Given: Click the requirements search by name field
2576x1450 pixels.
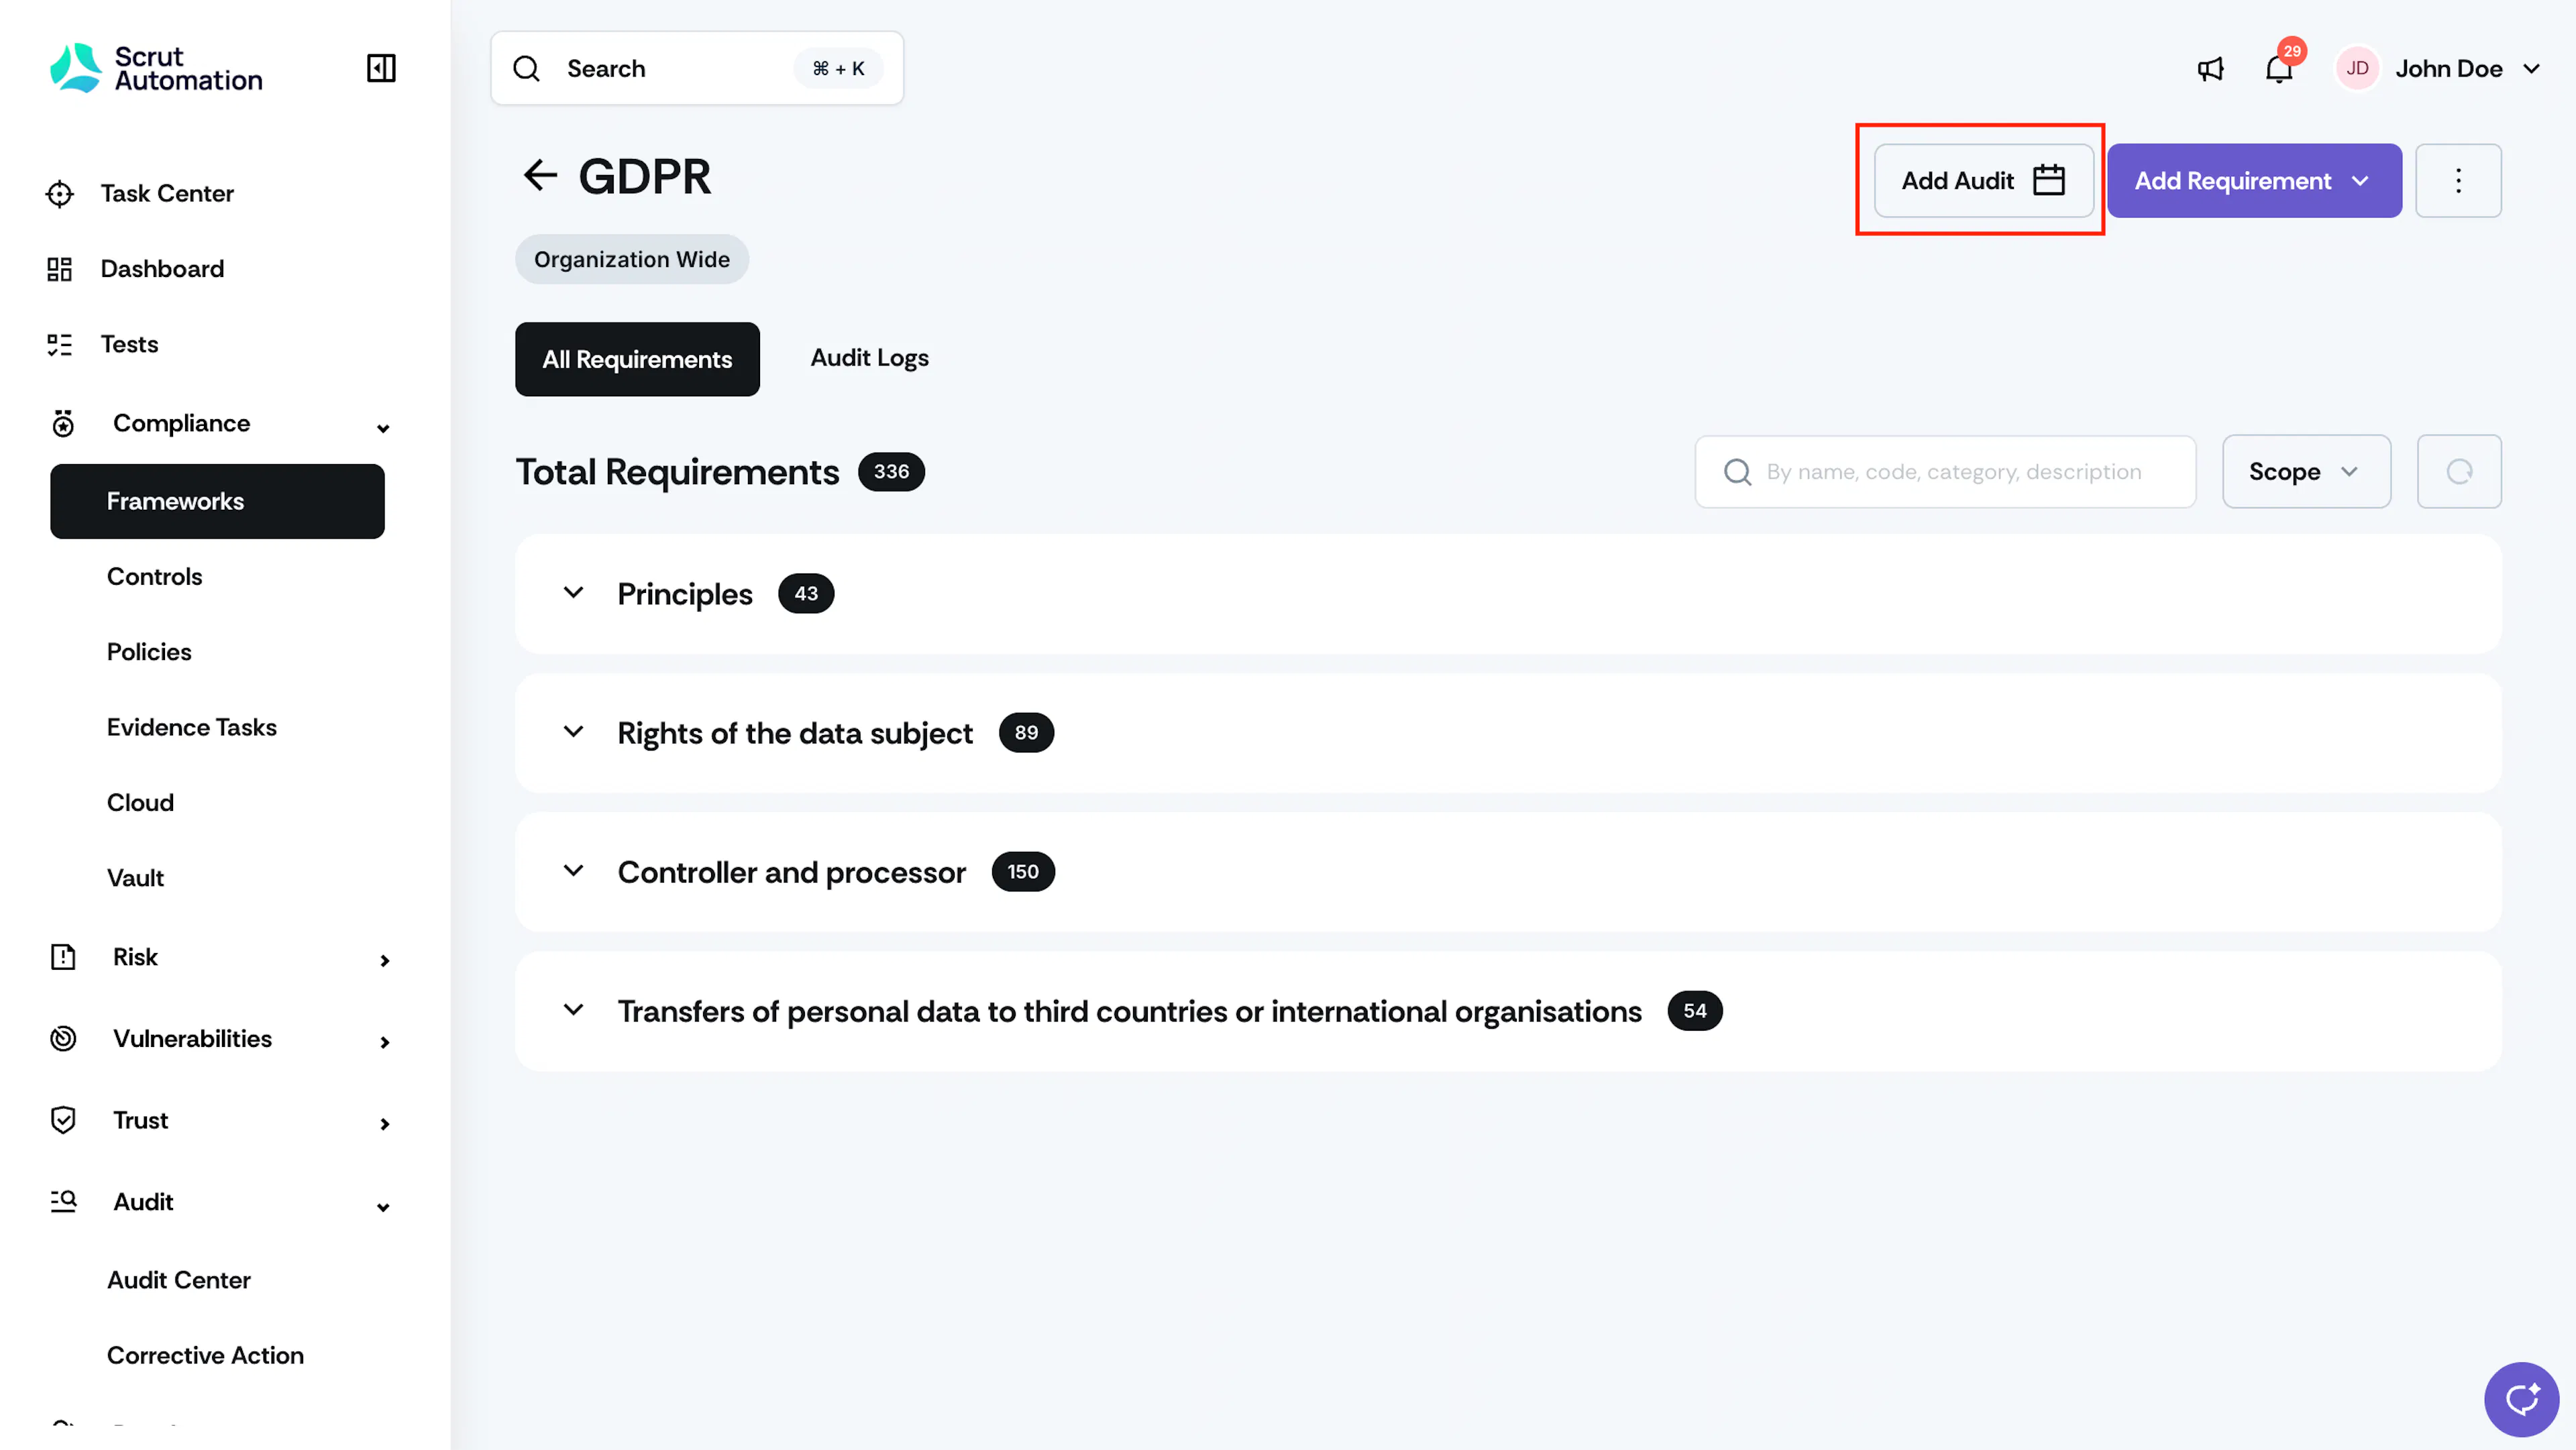Looking at the screenshot, I should coord(1945,471).
